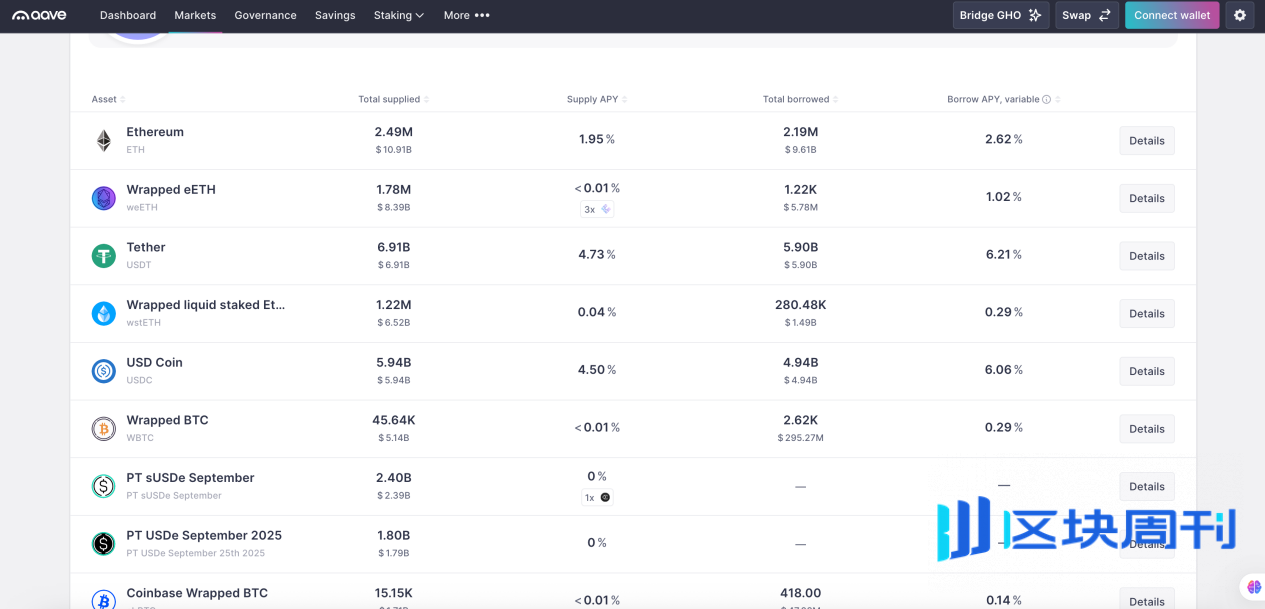Click Tether's 5.90B total borrowed value

pyautogui.click(x=800, y=247)
